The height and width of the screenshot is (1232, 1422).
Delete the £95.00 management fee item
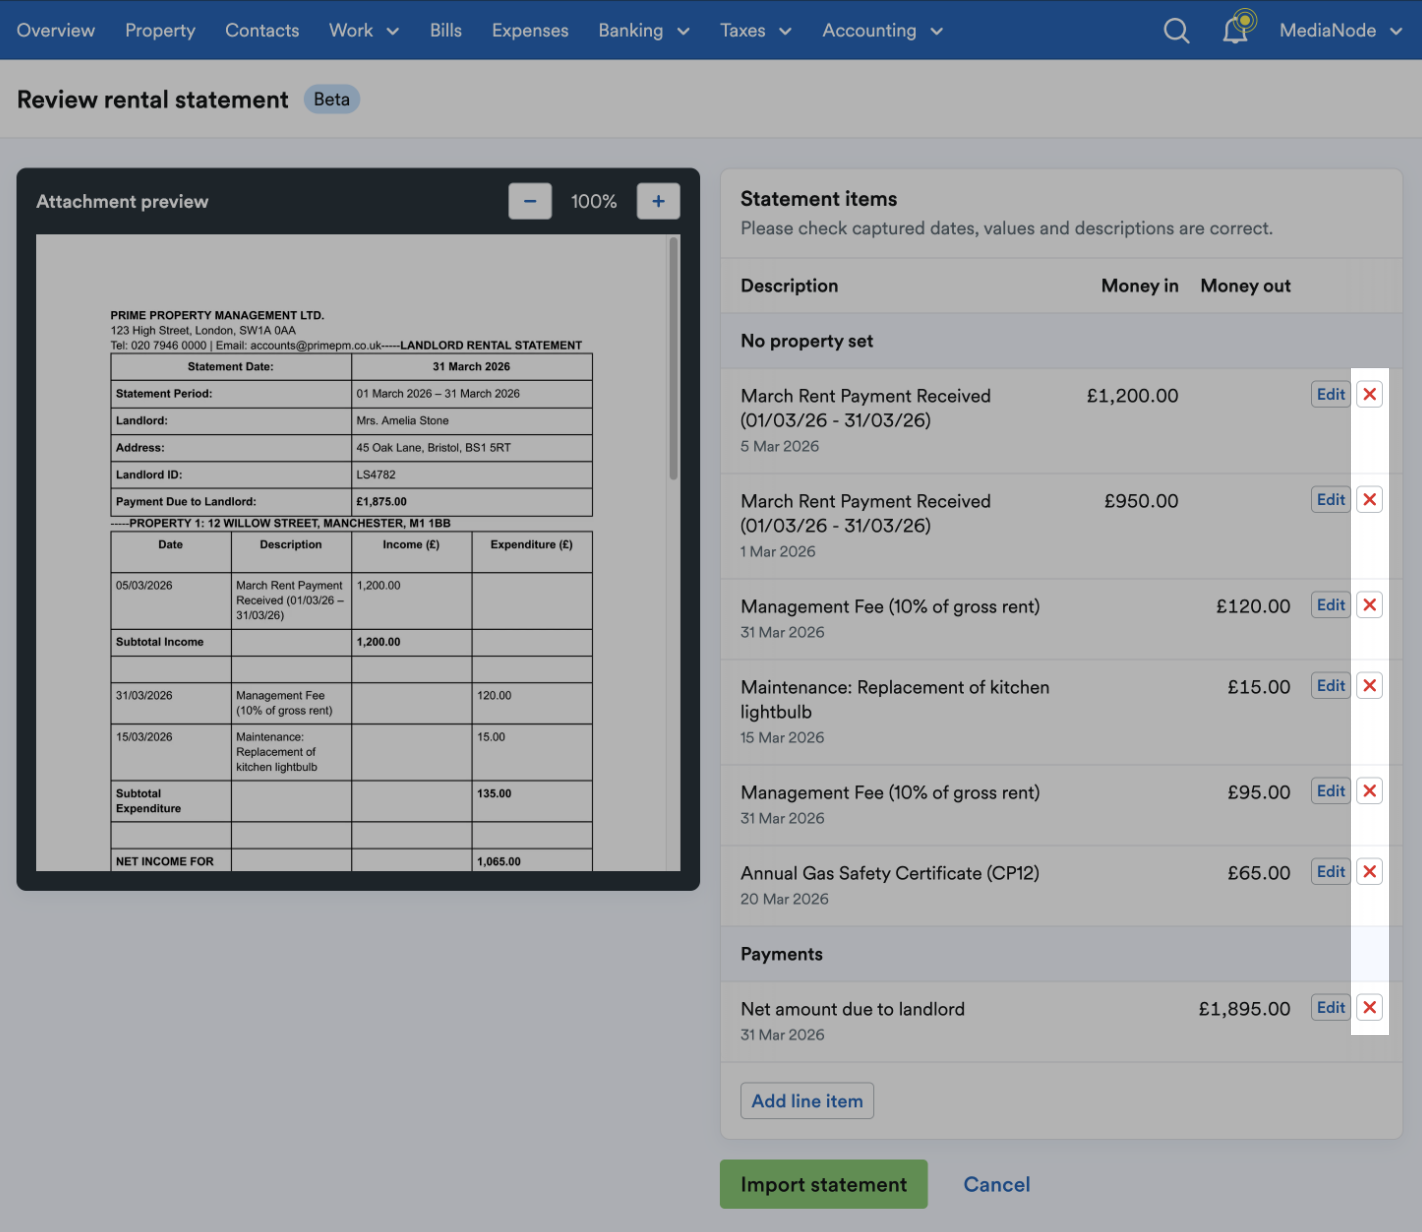point(1370,791)
